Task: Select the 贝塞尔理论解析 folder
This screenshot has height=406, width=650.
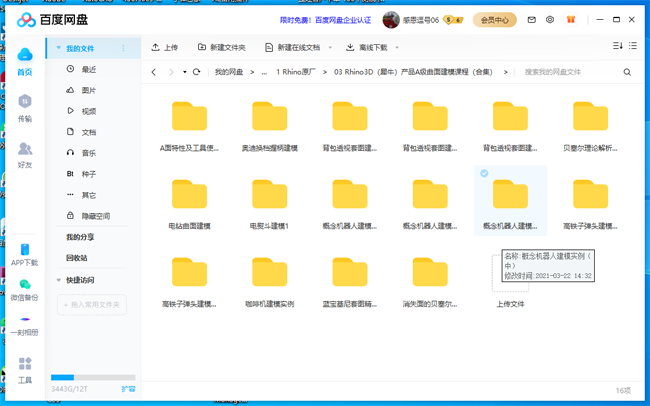Action: pyautogui.click(x=590, y=126)
